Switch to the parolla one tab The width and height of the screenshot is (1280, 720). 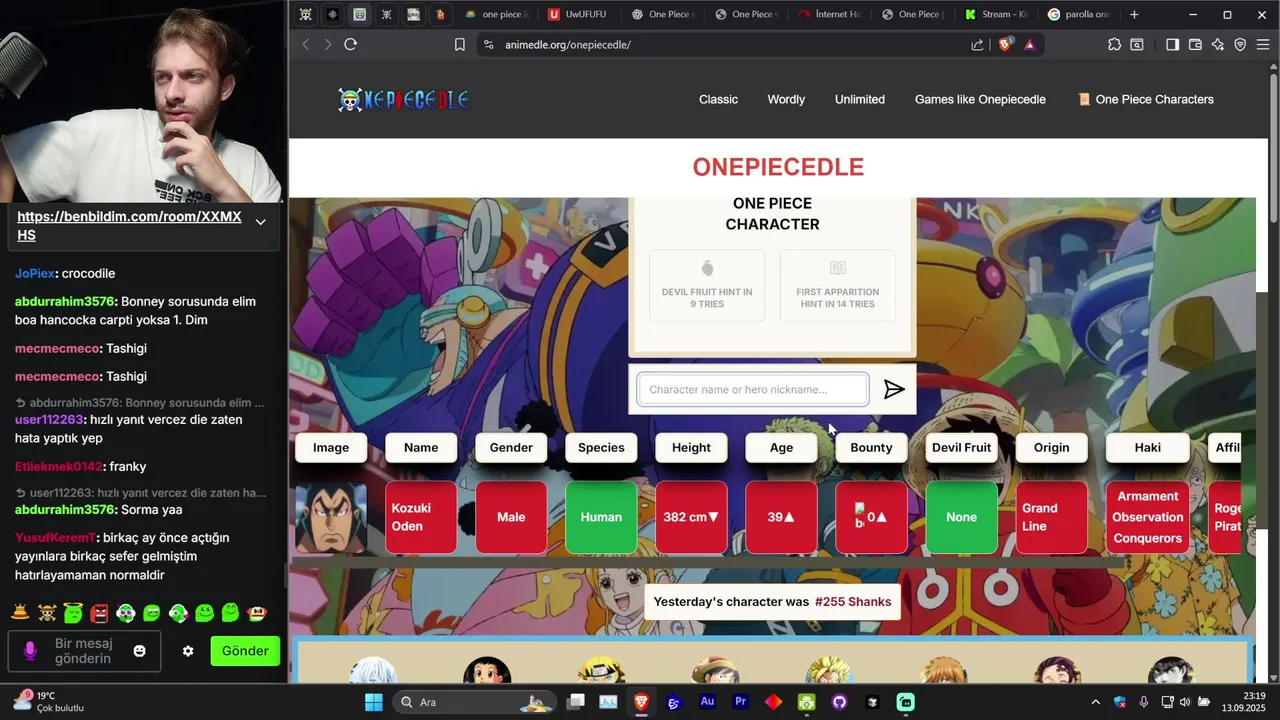coord(1078,14)
